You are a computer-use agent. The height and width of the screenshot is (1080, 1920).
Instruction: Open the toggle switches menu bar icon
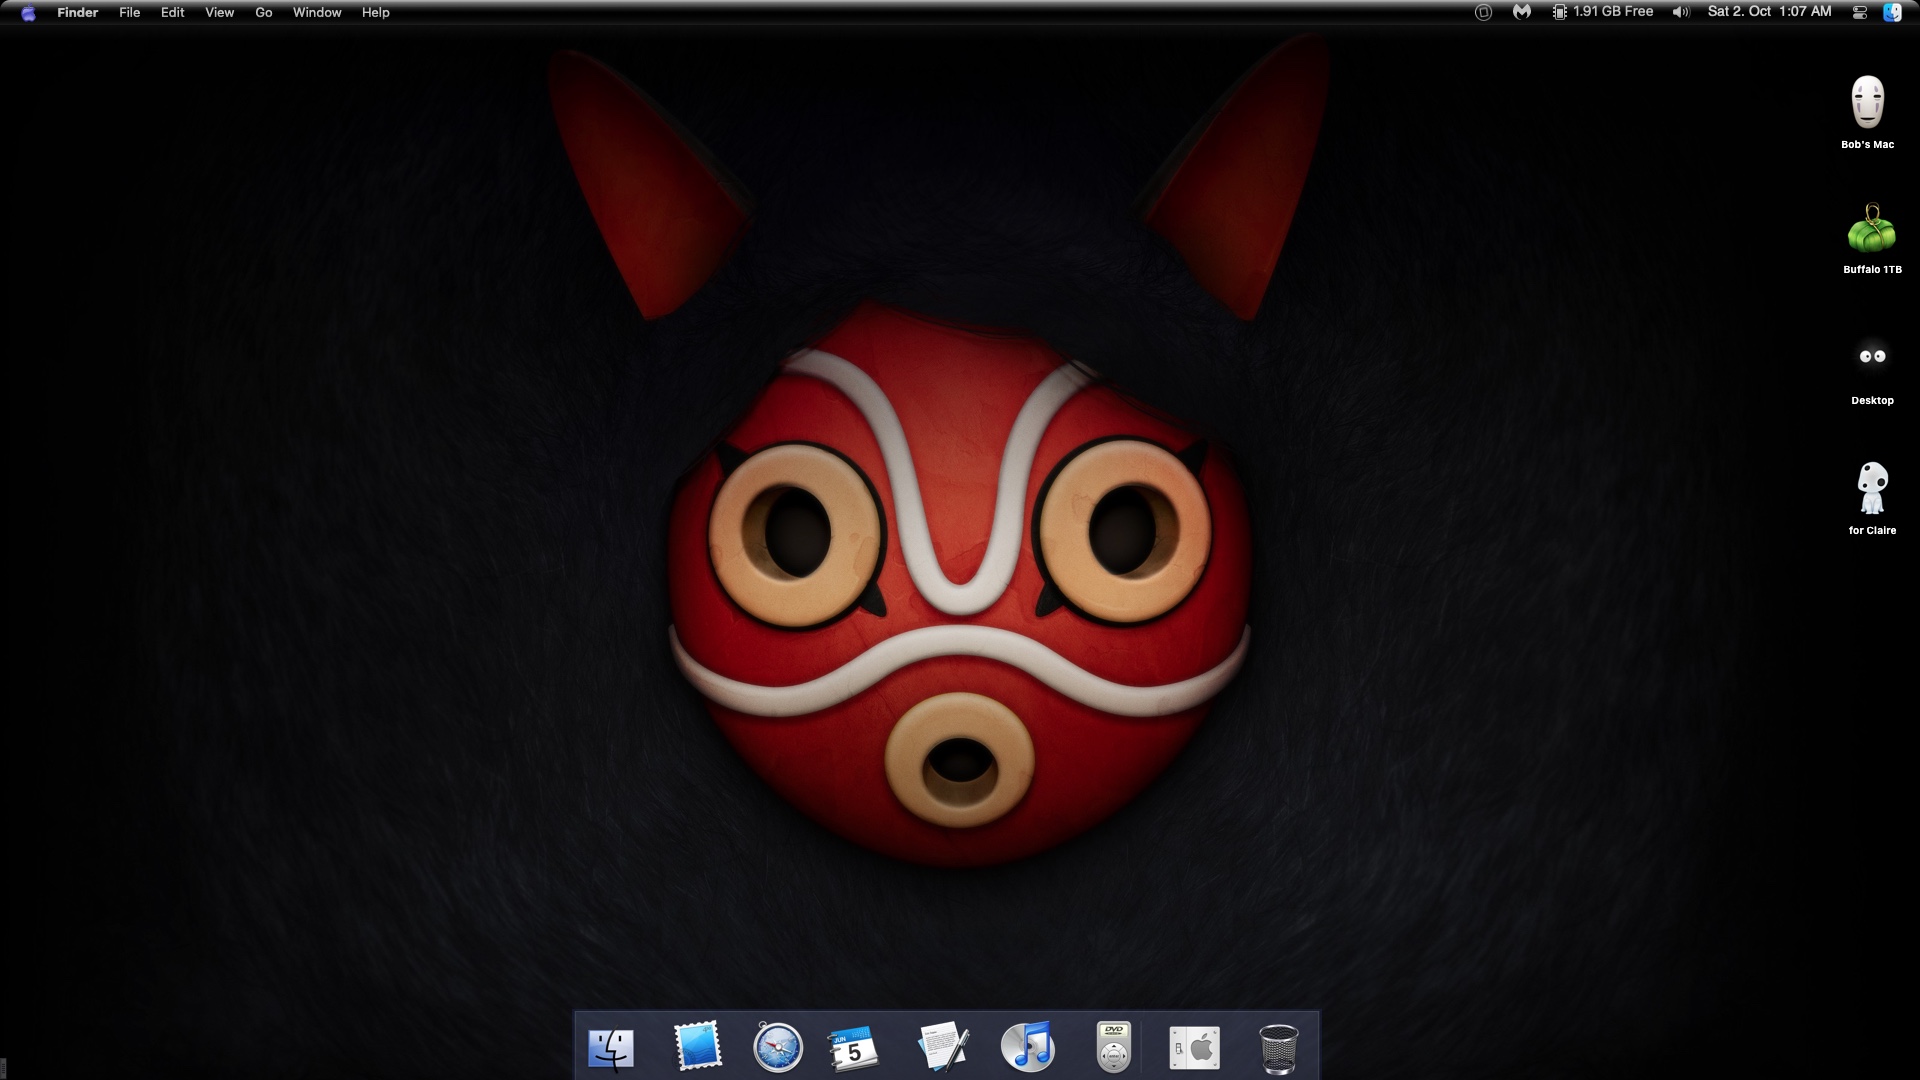(1859, 12)
